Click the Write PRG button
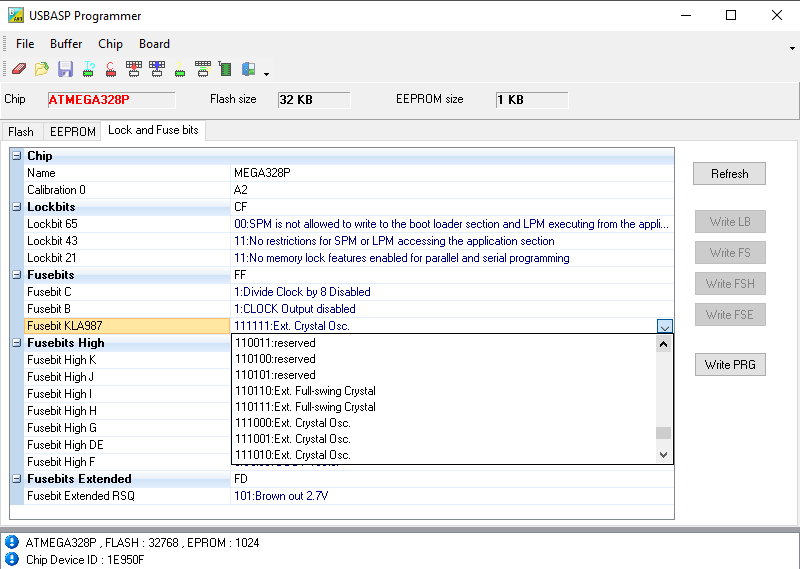 pyautogui.click(x=730, y=364)
